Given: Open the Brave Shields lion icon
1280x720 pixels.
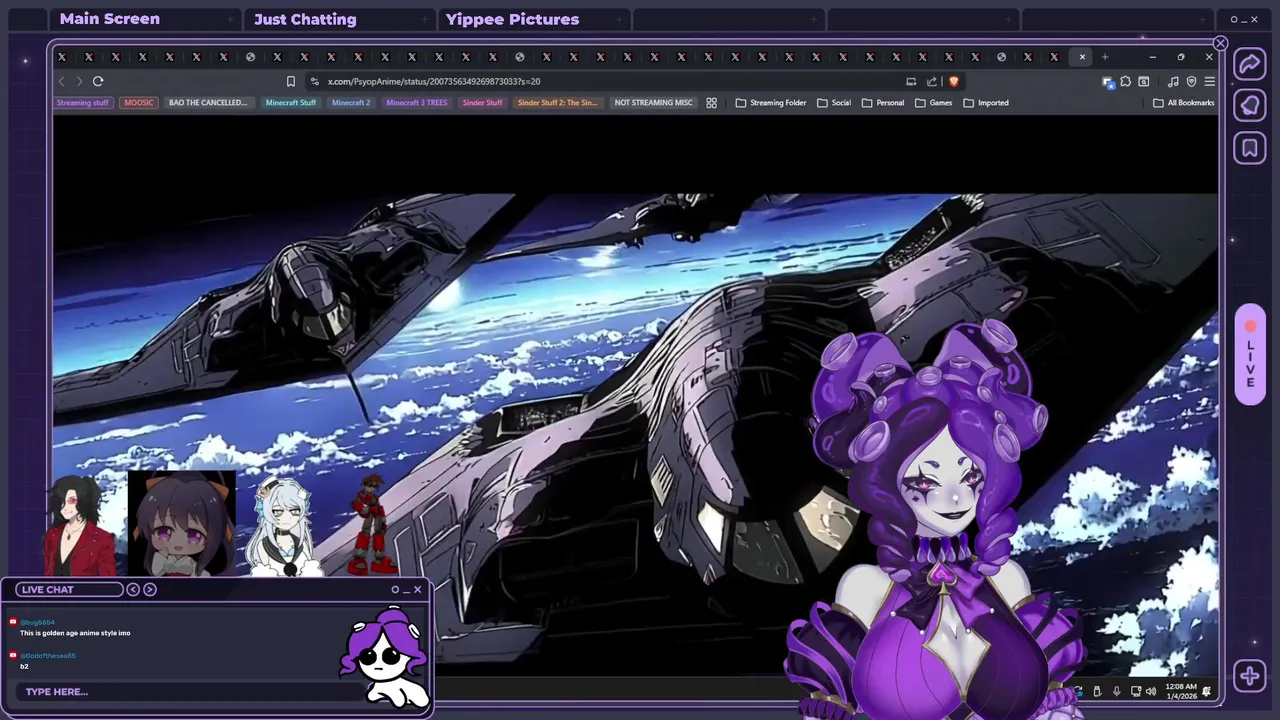Looking at the screenshot, I should 954,81.
